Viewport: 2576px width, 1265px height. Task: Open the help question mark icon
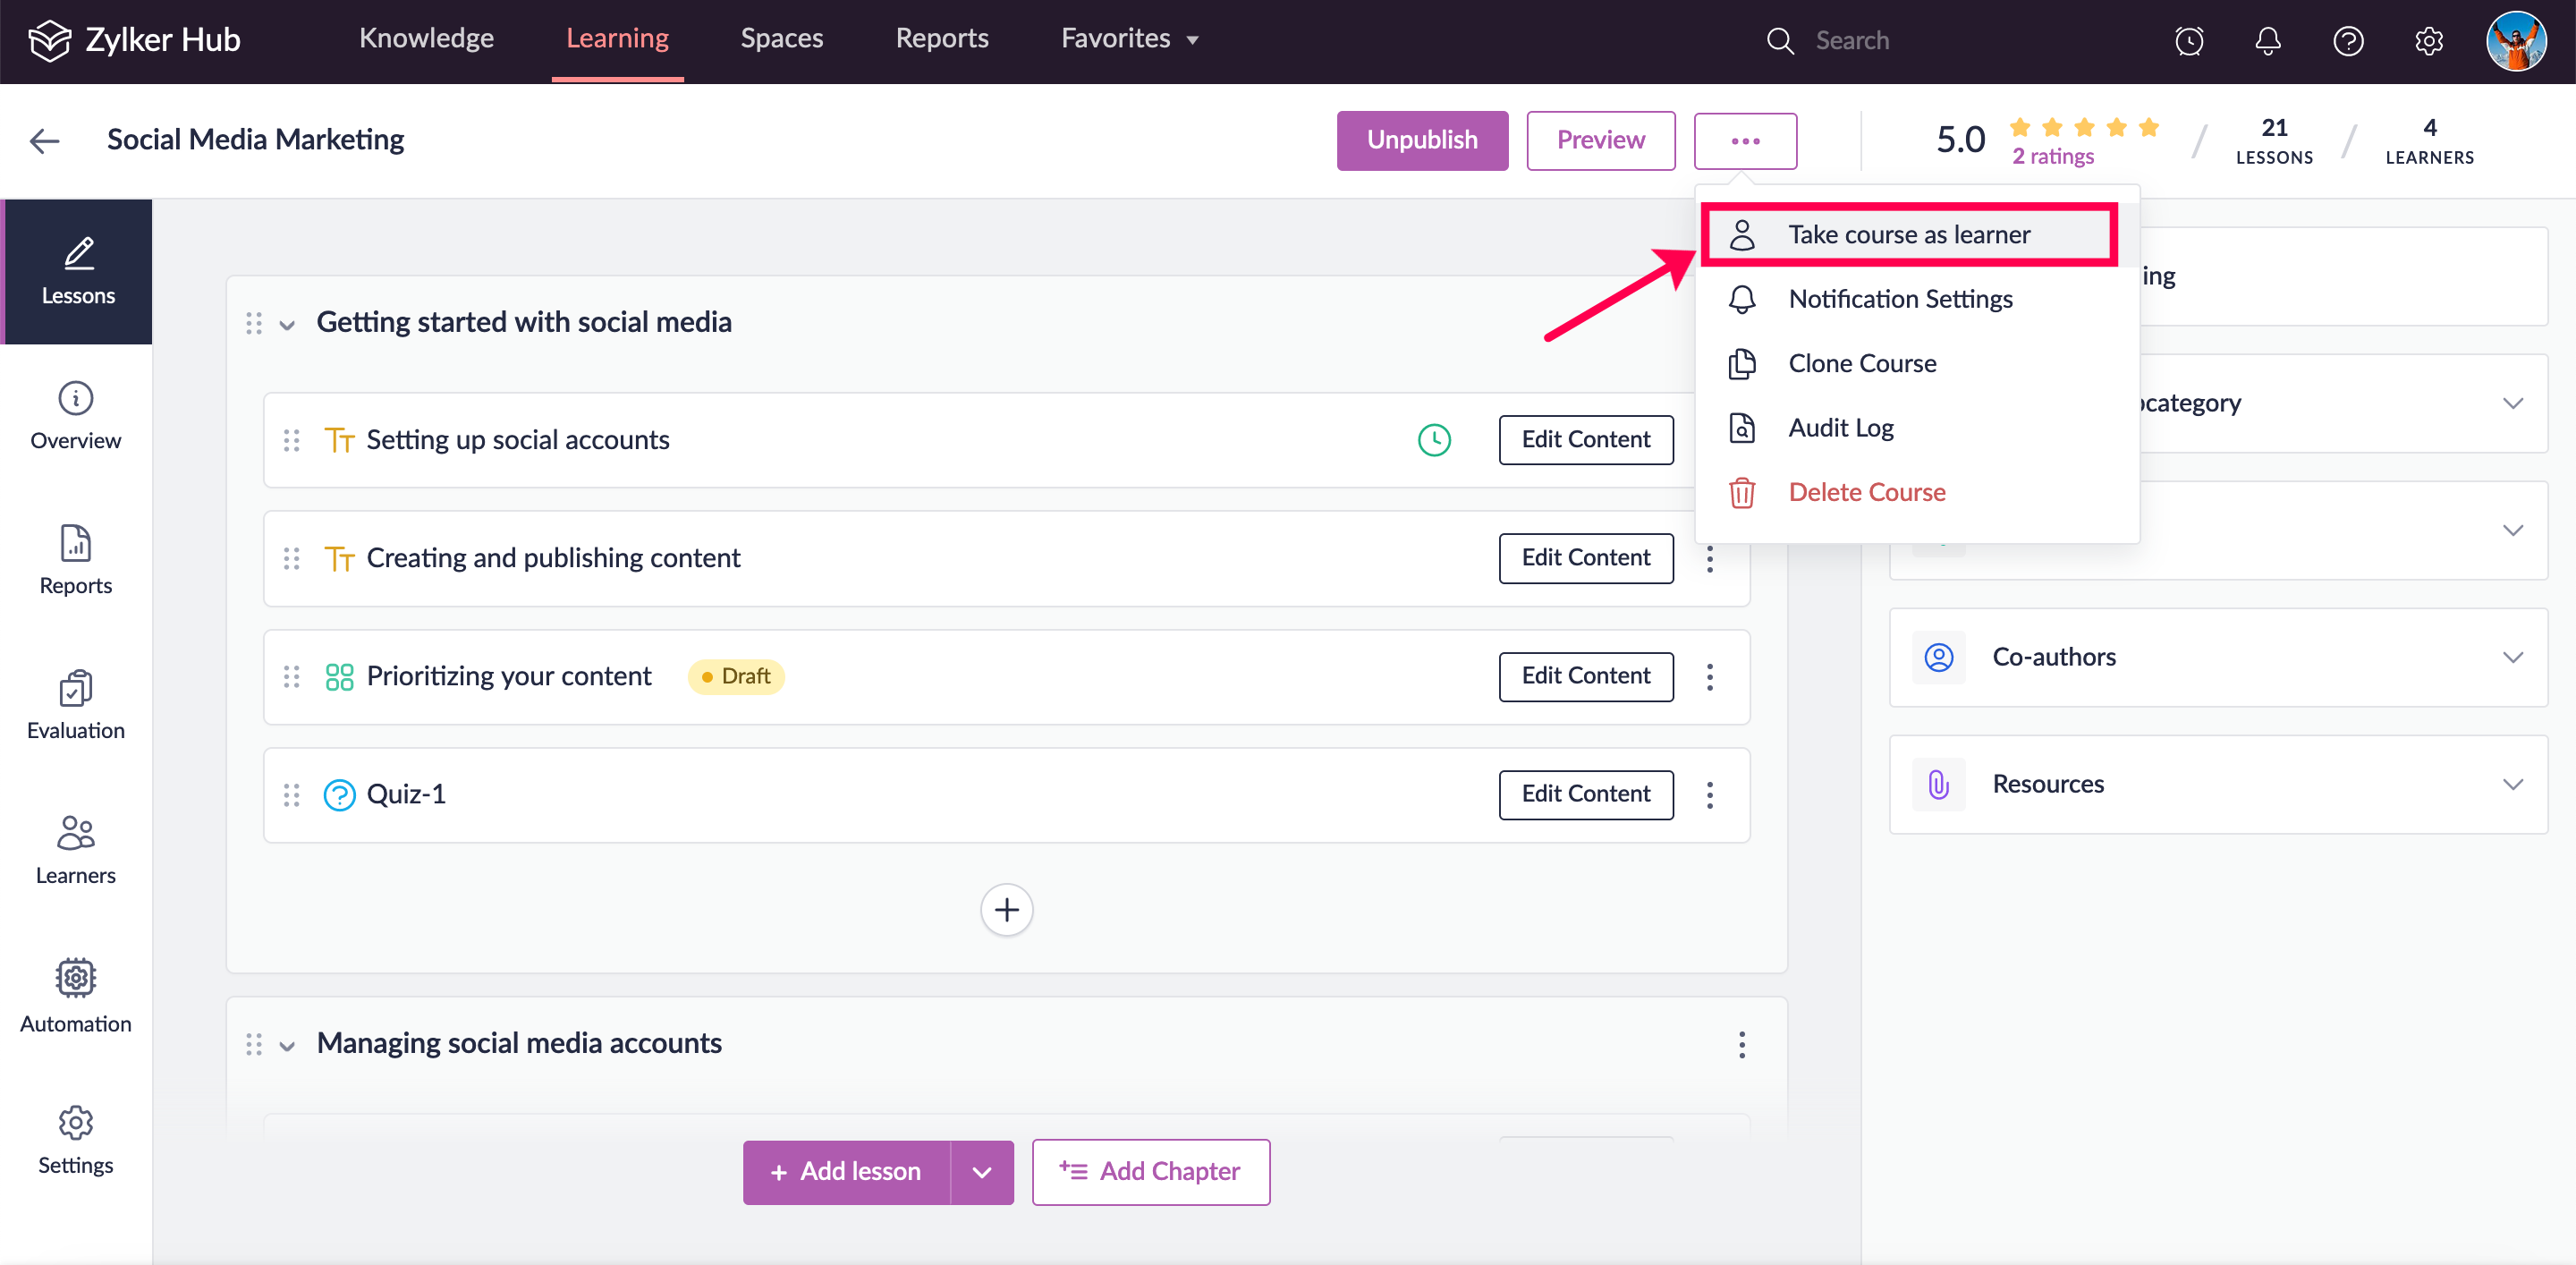click(2347, 41)
